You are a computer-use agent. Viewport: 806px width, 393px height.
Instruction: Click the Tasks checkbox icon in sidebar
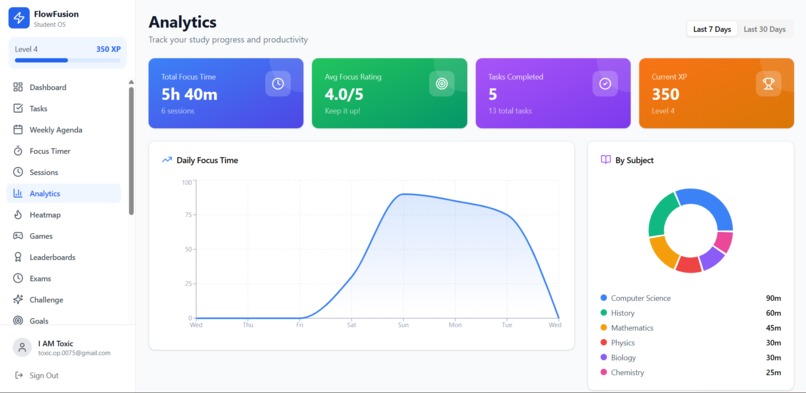pos(18,108)
